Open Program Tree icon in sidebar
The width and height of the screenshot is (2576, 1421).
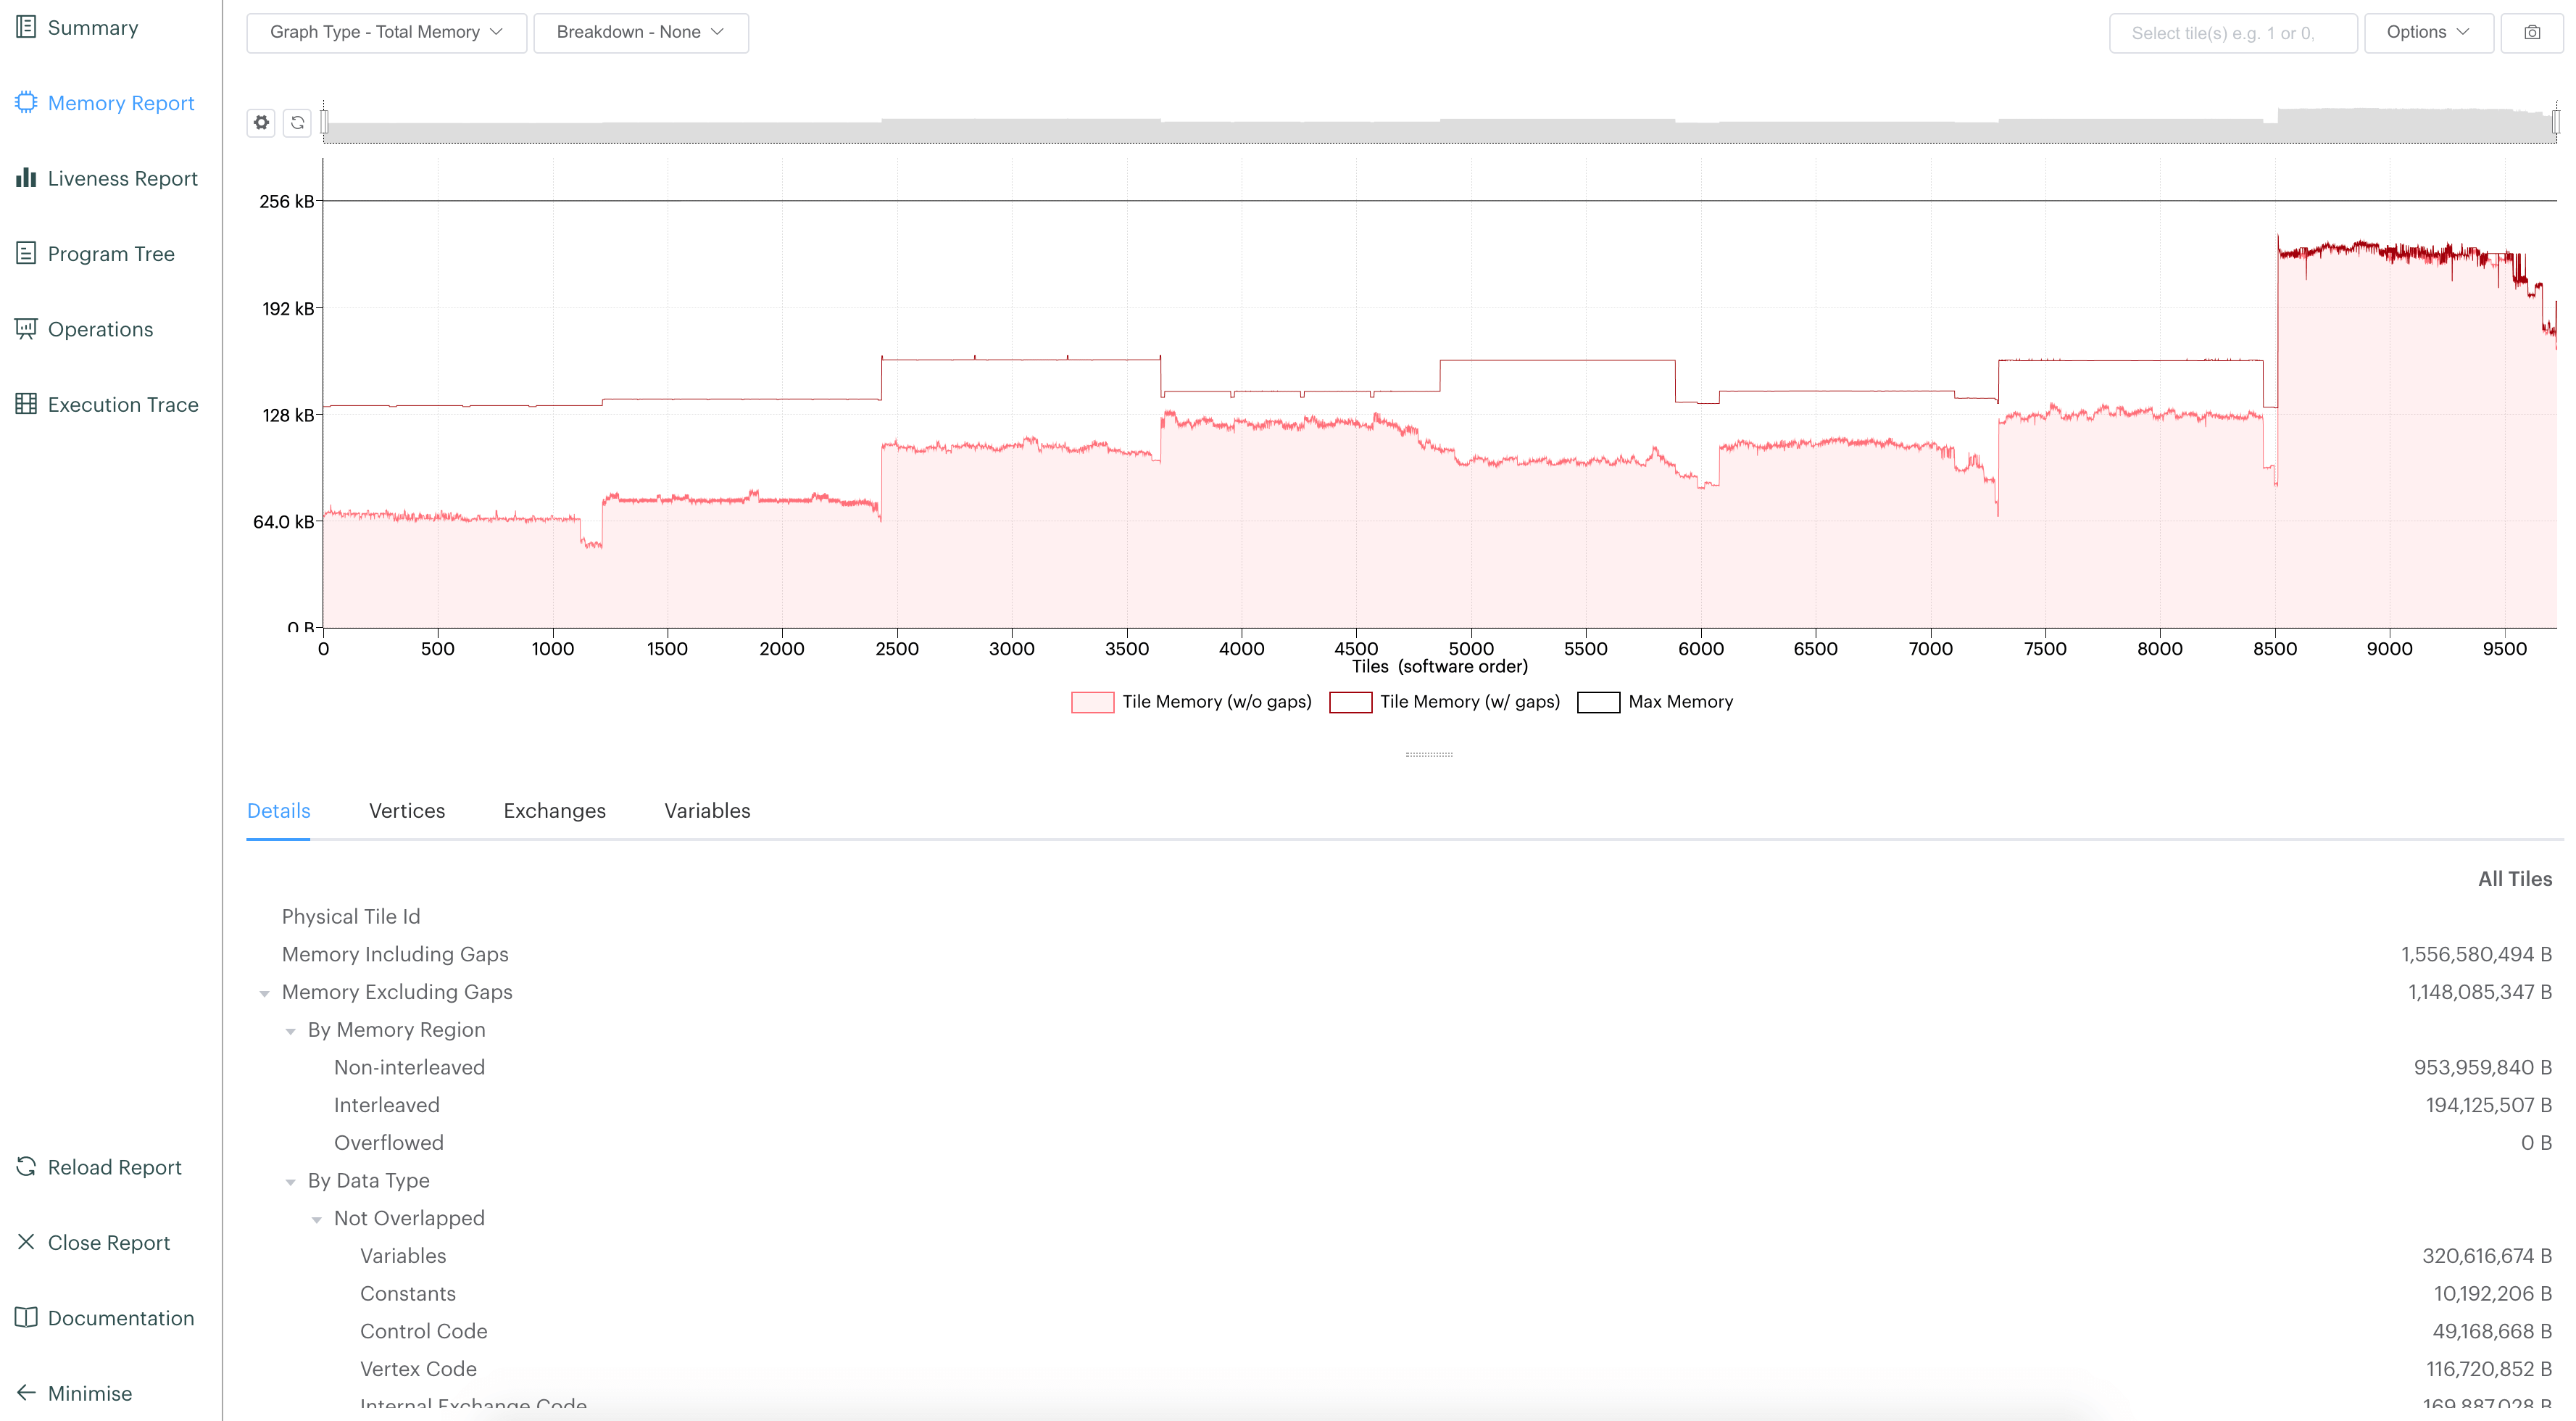pyautogui.click(x=26, y=253)
